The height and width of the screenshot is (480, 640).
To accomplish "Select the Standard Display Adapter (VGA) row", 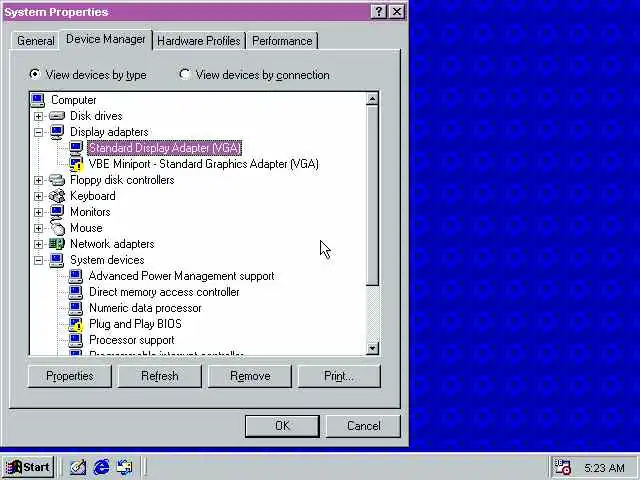I will pyautogui.click(x=164, y=148).
